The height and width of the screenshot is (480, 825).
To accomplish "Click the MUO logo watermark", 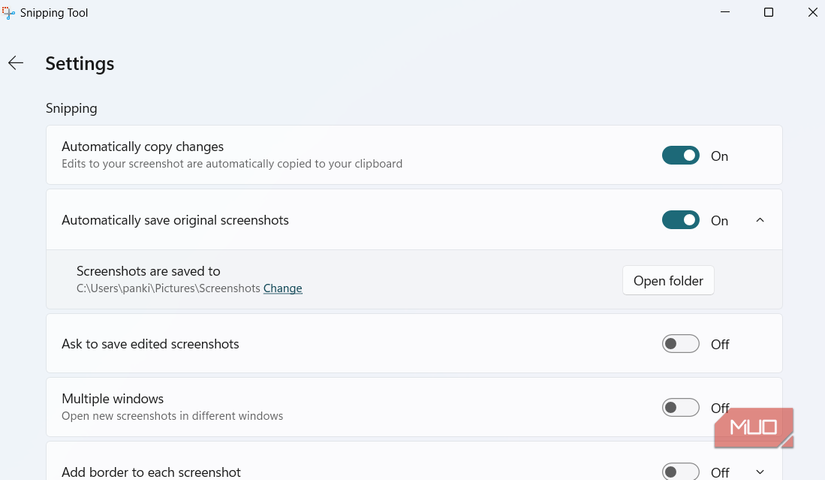I will click(754, 428).
